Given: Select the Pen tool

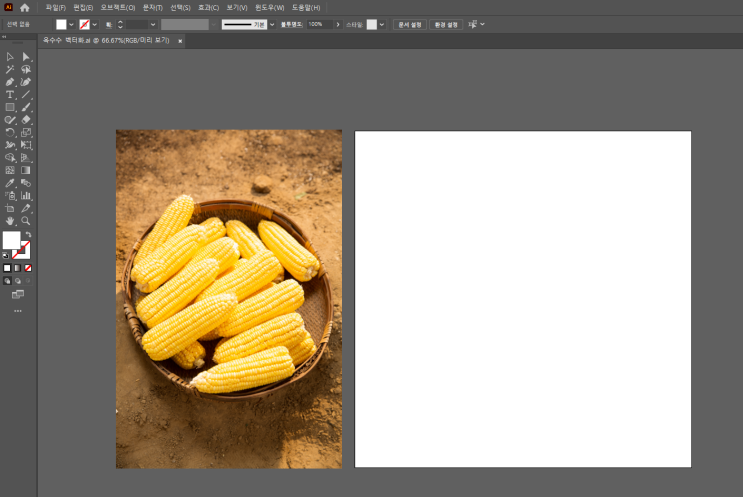Looking at the screenshot, I should pyautogui.click(x=10, y=82).
